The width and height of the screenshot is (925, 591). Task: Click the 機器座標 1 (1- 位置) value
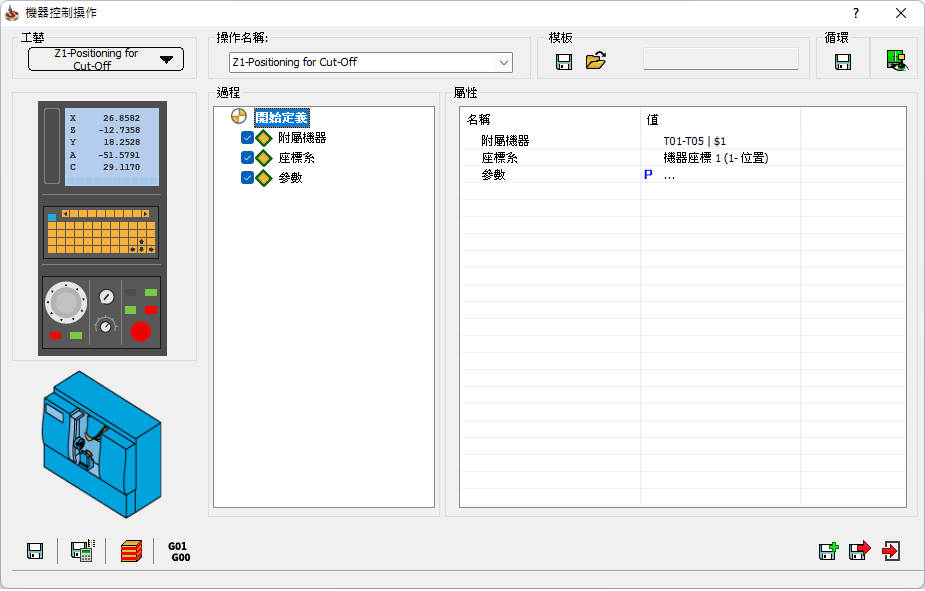[716, 157]
